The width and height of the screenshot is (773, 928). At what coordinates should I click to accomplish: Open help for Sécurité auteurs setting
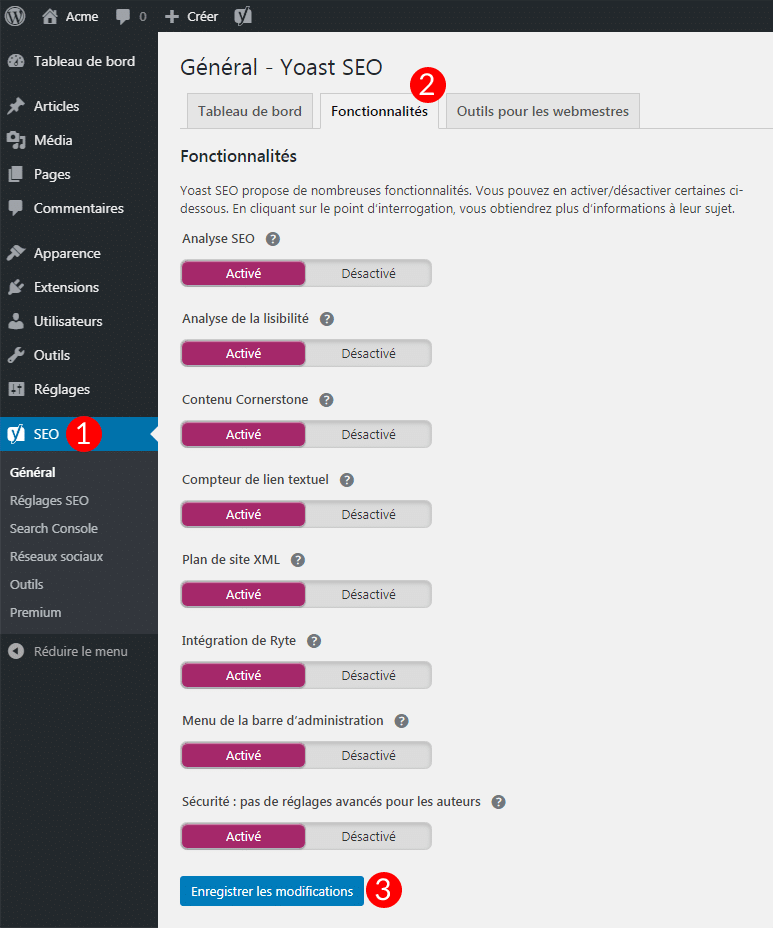(x=498, y=802)
